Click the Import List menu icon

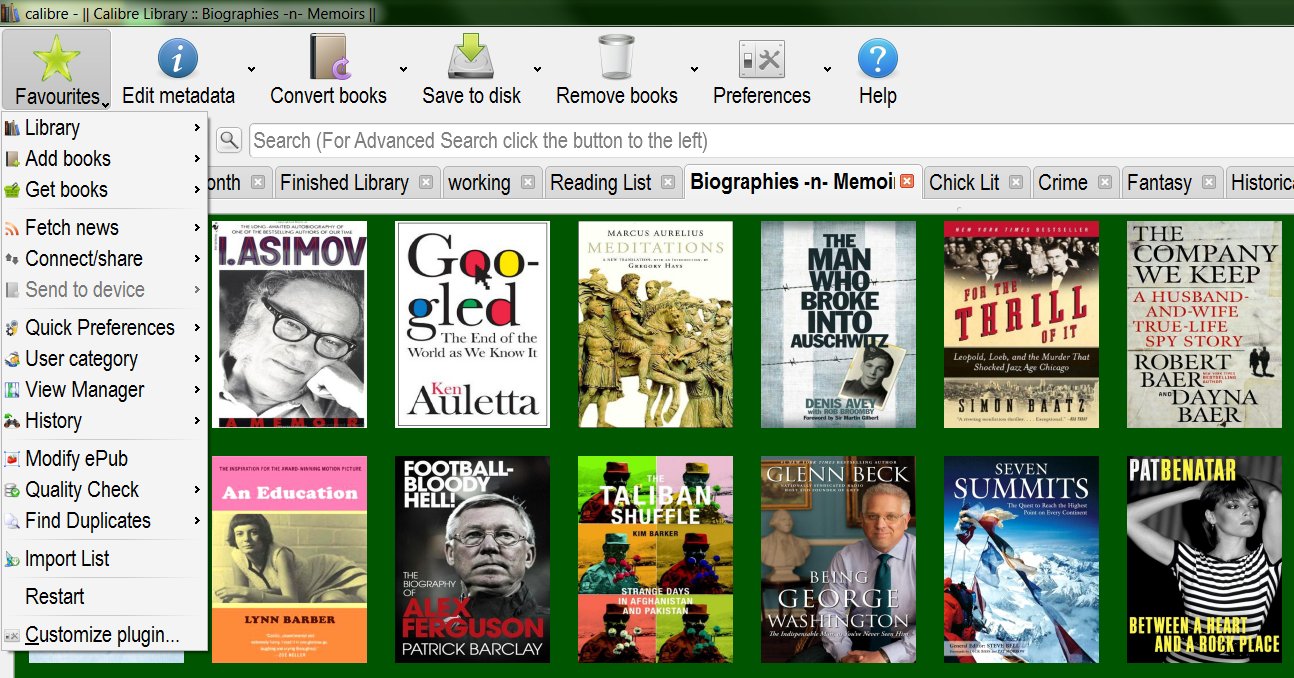pos(12,559)
